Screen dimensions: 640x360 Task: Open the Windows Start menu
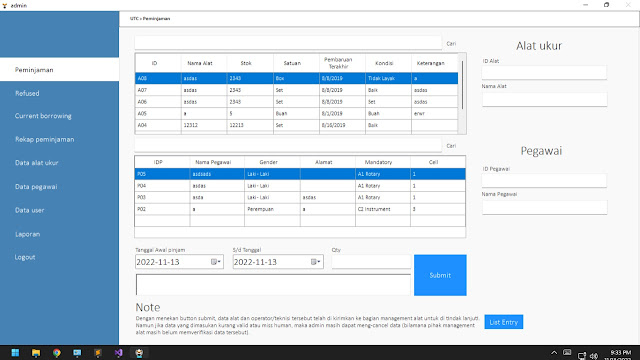pos(16,353)
